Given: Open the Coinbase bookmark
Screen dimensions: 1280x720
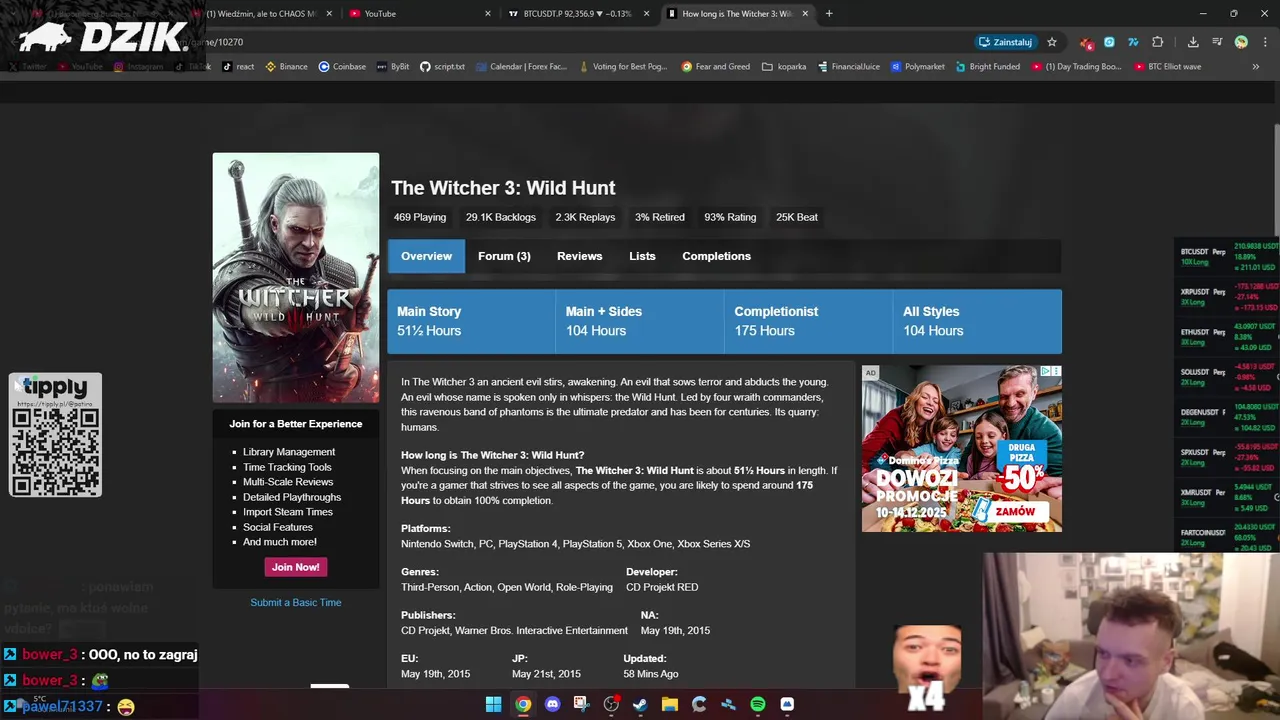Looking at the screenshot, I should [x=342, y=67].
